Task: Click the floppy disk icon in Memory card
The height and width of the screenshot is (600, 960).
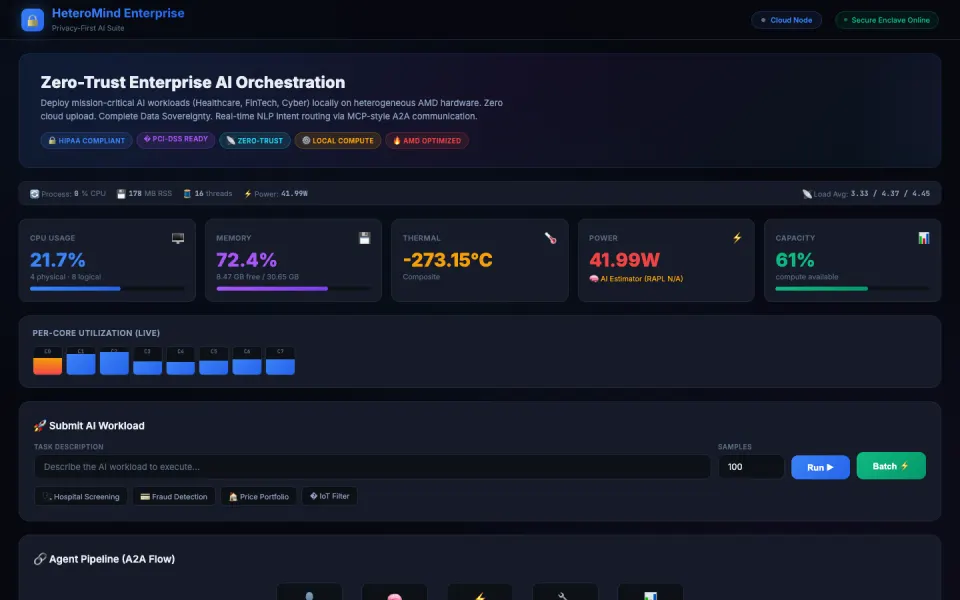Action: [364, 238]
